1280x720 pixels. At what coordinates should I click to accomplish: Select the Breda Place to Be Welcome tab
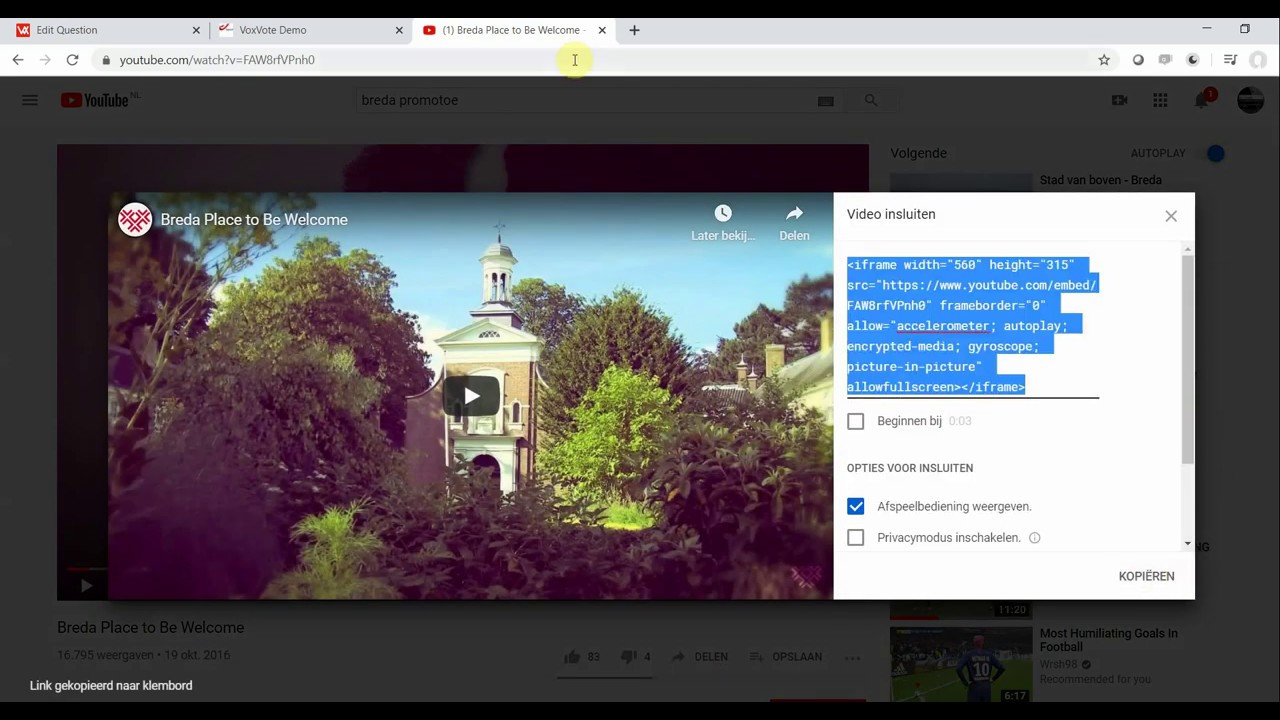[x=513, y=30]
